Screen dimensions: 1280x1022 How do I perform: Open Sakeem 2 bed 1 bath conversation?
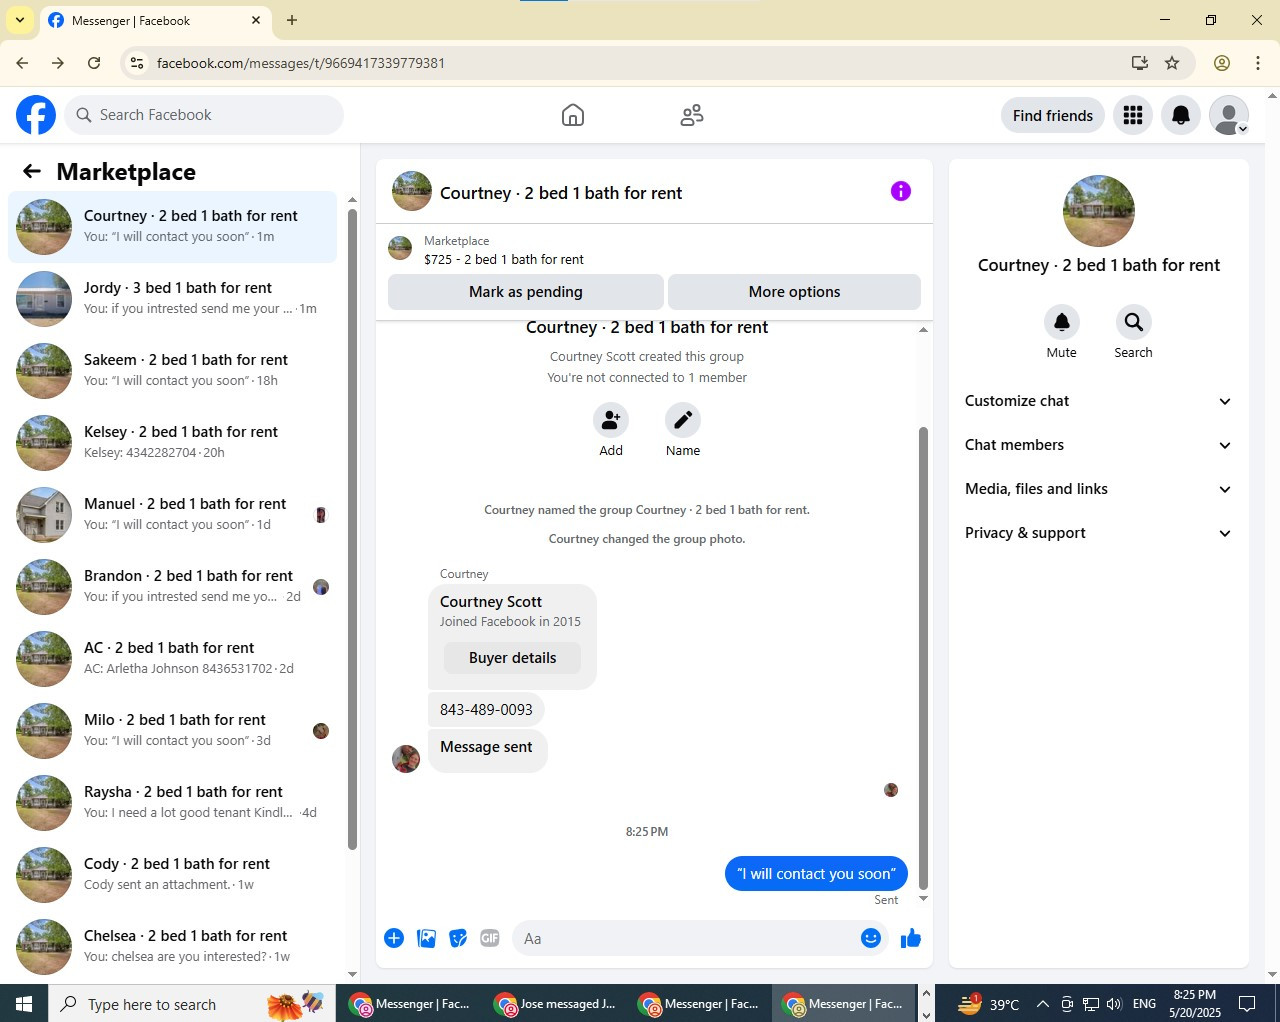pos(173,371)
